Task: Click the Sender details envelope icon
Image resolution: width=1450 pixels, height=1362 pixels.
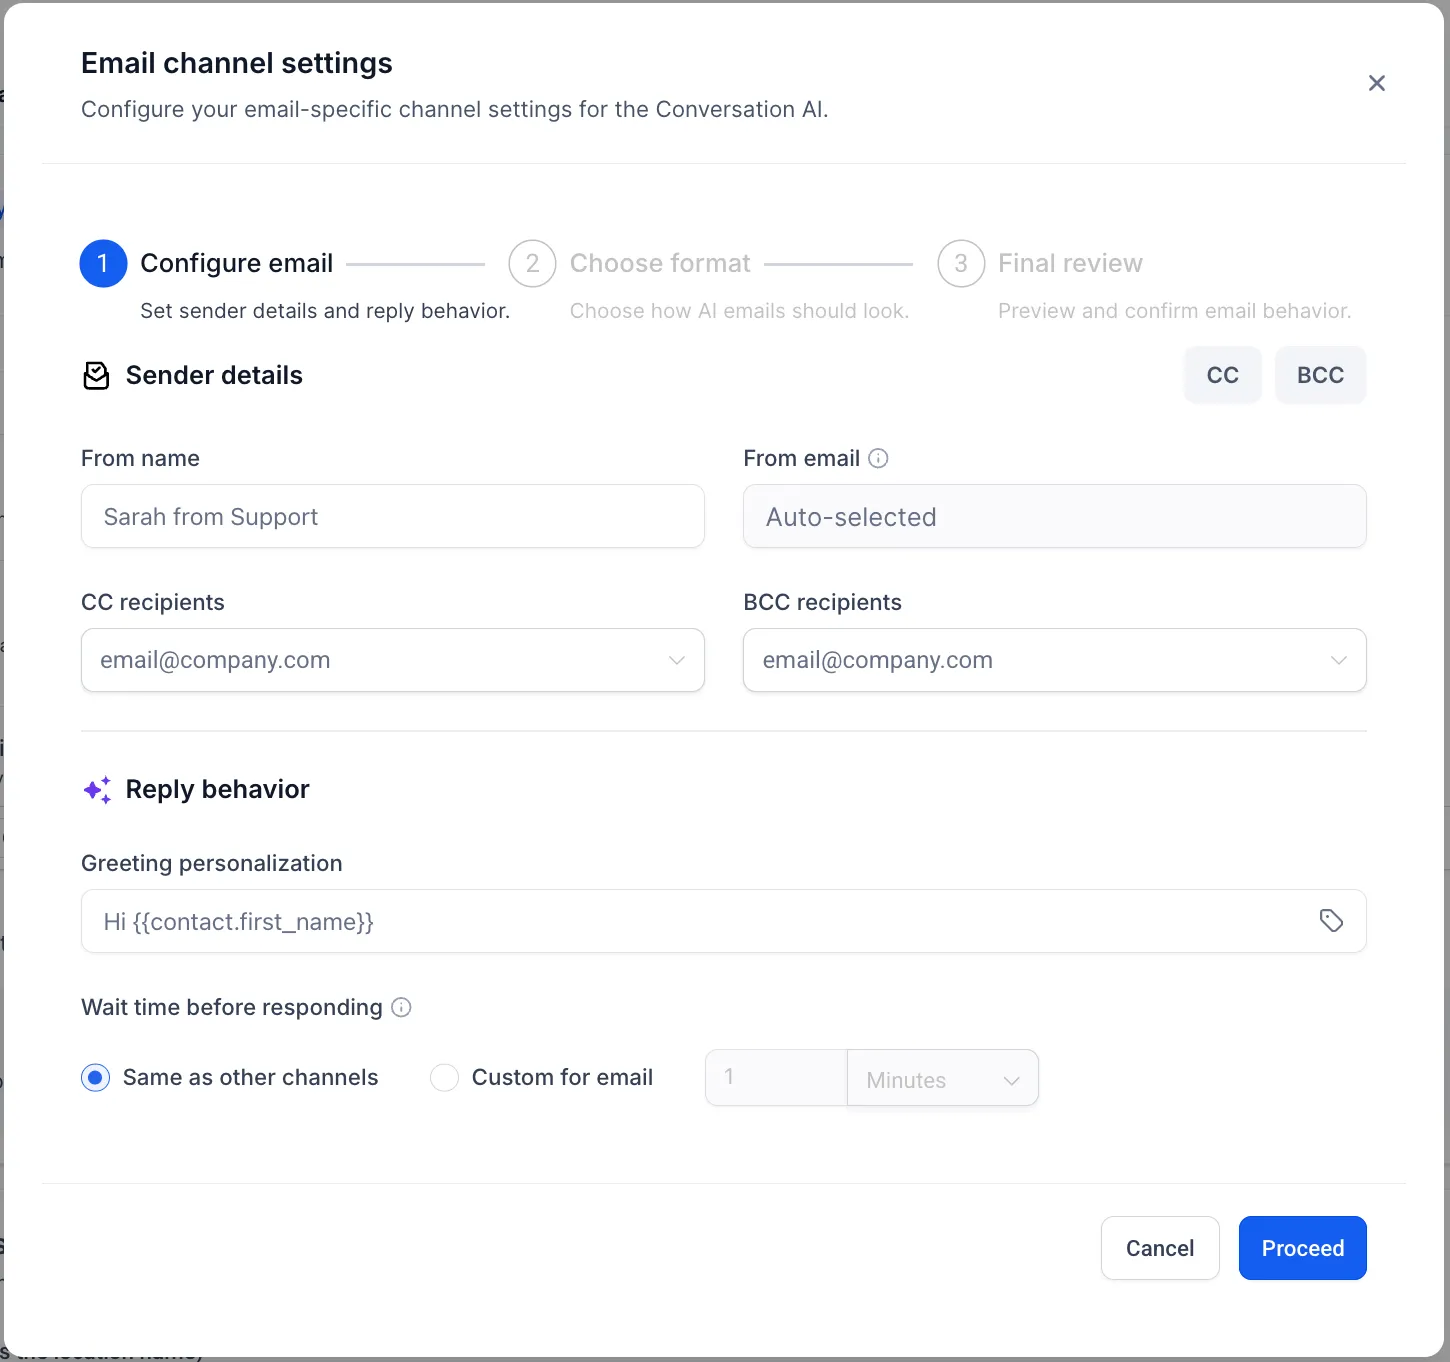Action: click(x=96, y=376)
